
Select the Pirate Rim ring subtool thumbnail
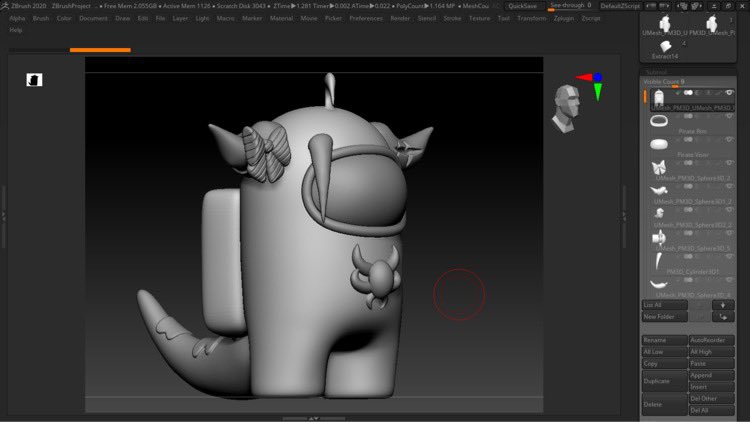659,121
